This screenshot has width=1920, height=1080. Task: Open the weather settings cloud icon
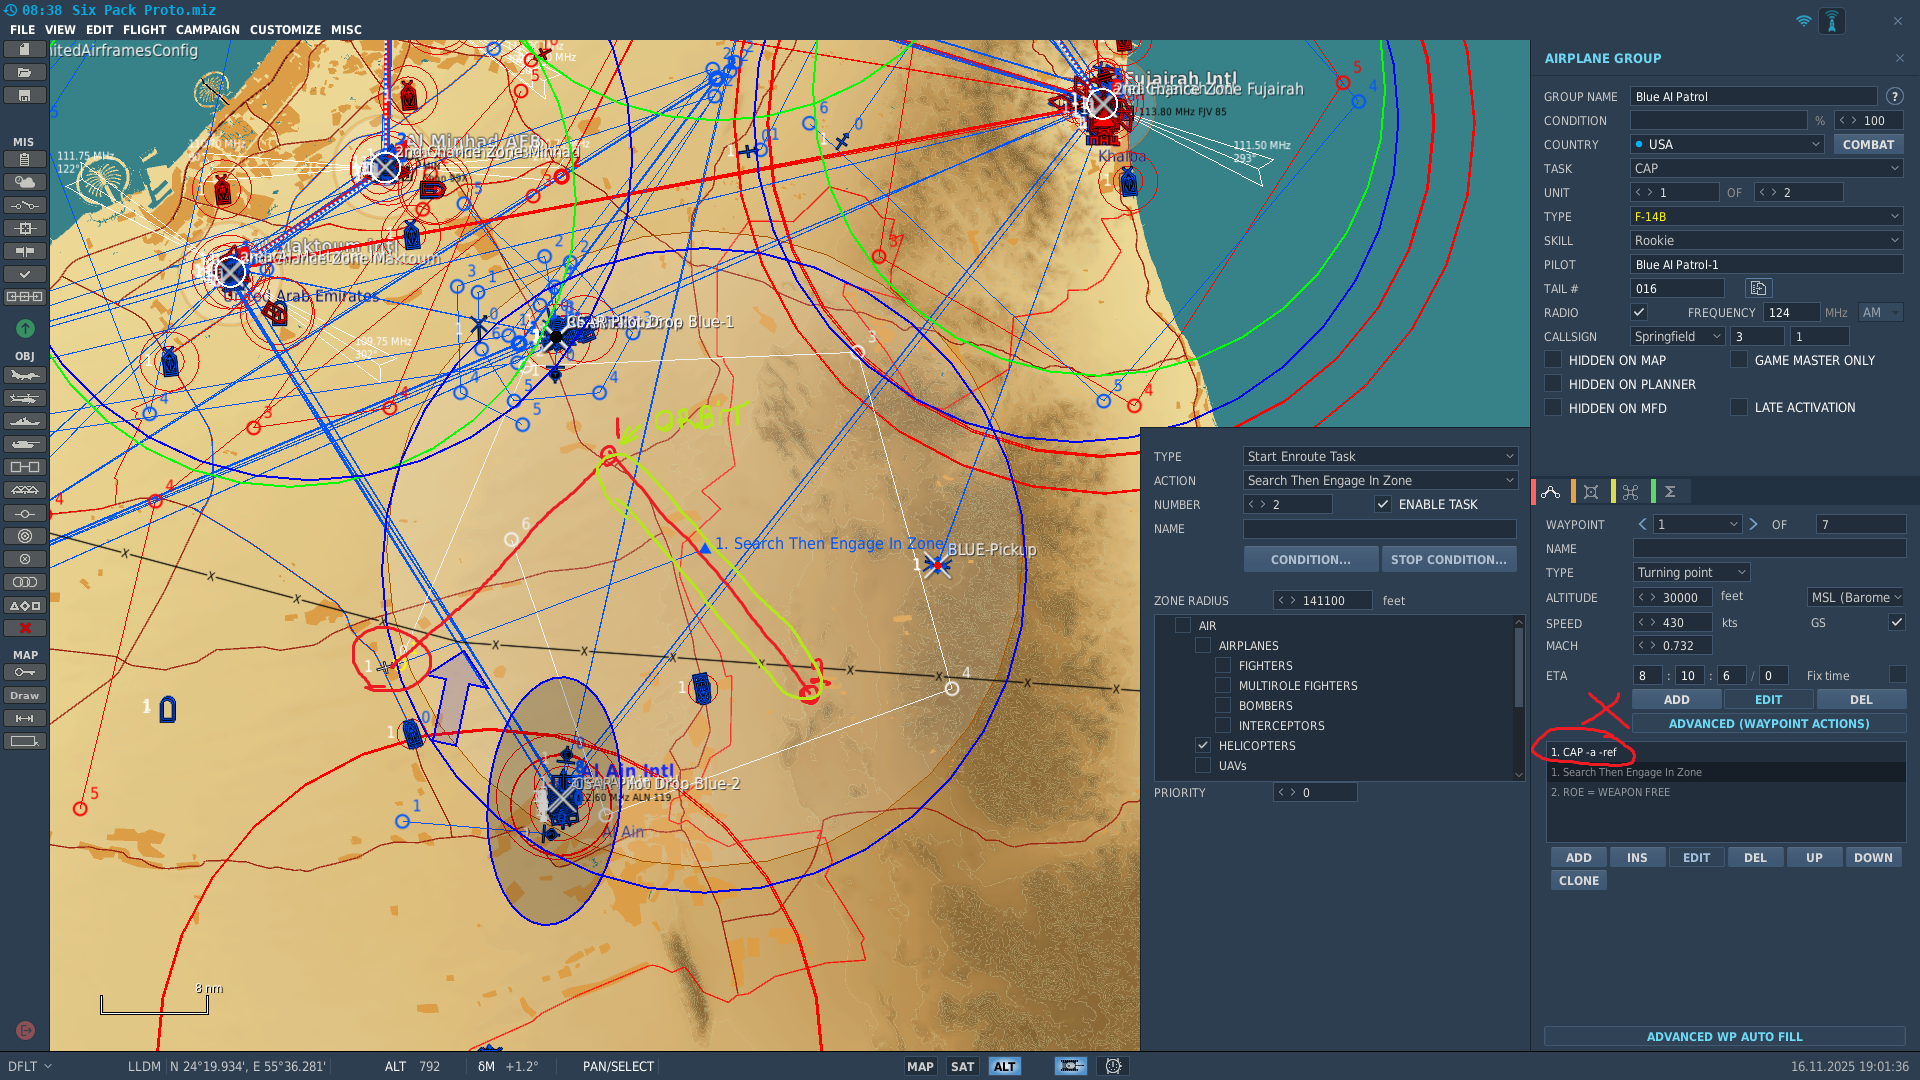tap(25, 182)
